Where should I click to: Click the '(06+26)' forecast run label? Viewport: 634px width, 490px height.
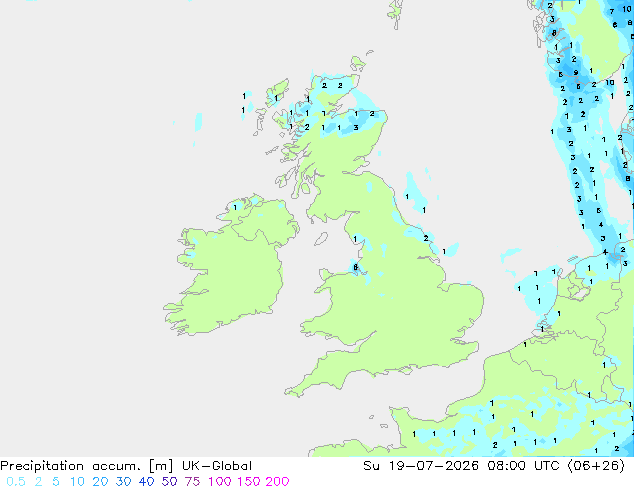[x=596, y=466]
